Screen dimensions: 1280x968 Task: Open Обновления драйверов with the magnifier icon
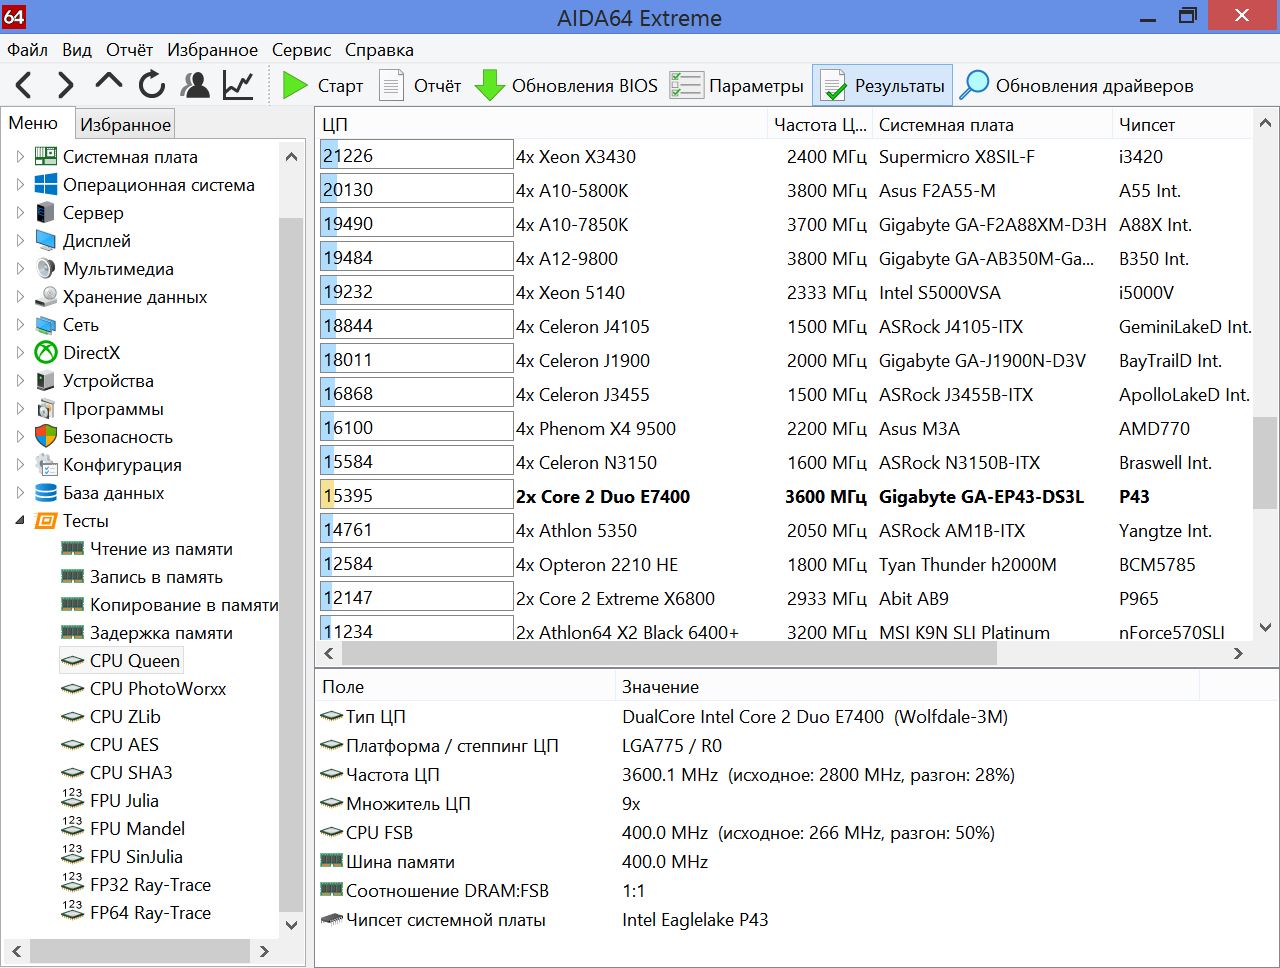coord(1076,85)
